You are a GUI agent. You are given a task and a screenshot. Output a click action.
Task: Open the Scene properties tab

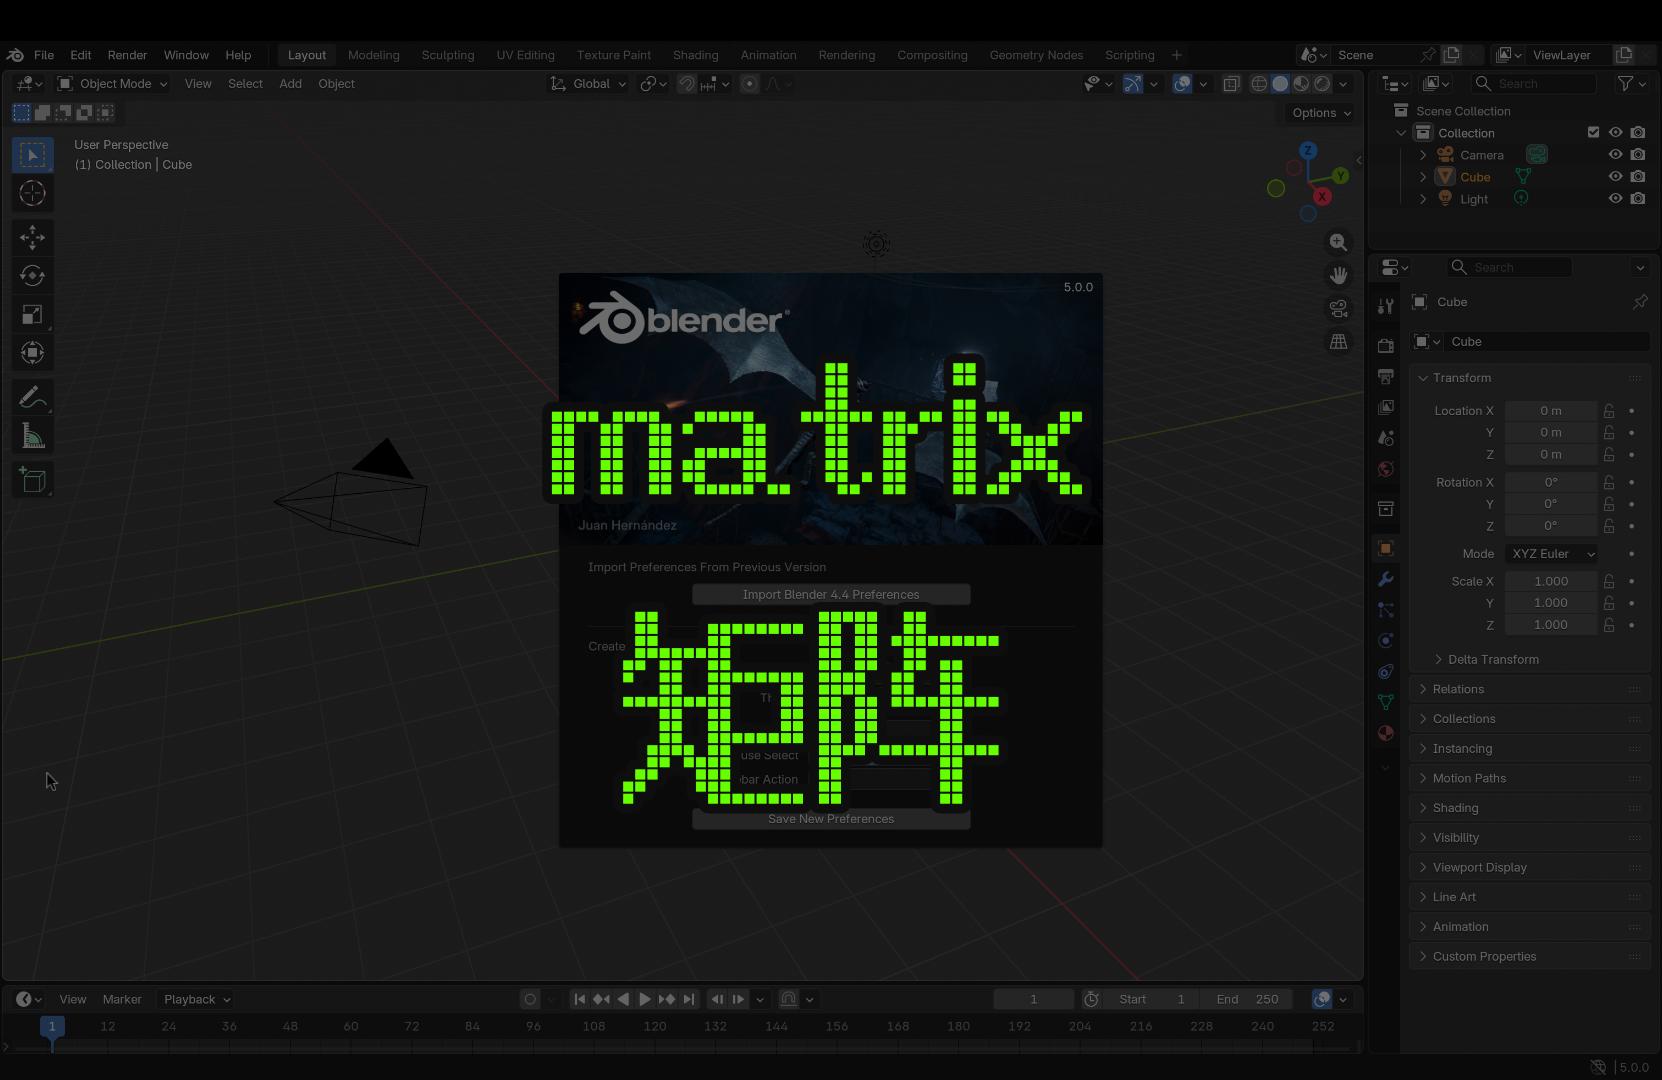pos(1385,438)
